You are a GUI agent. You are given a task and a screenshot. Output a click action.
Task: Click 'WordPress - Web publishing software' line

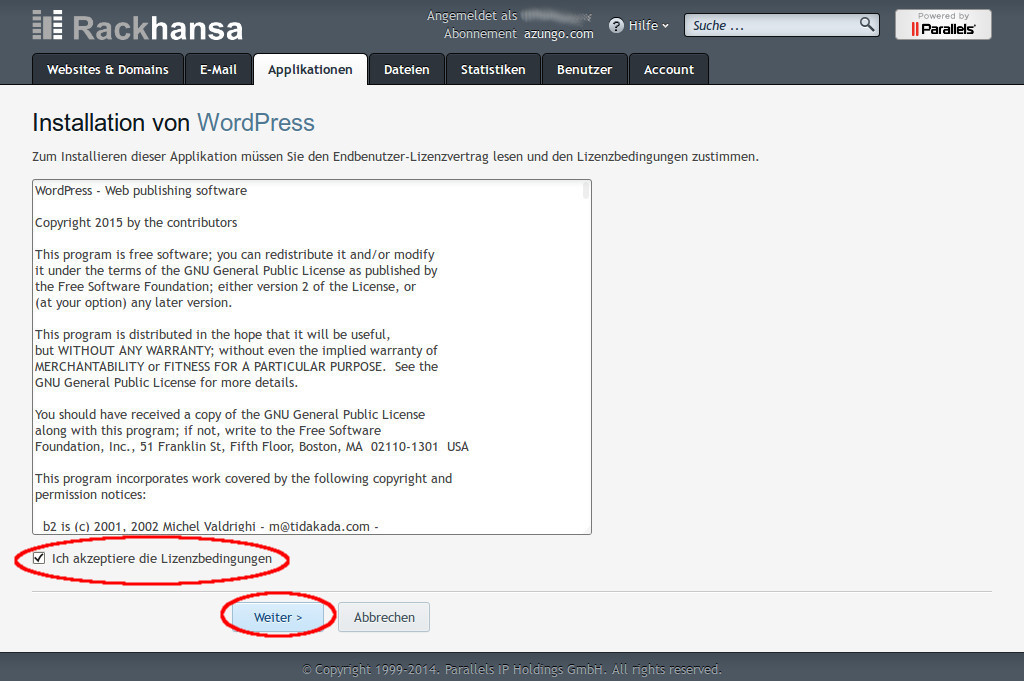[141, 191]
